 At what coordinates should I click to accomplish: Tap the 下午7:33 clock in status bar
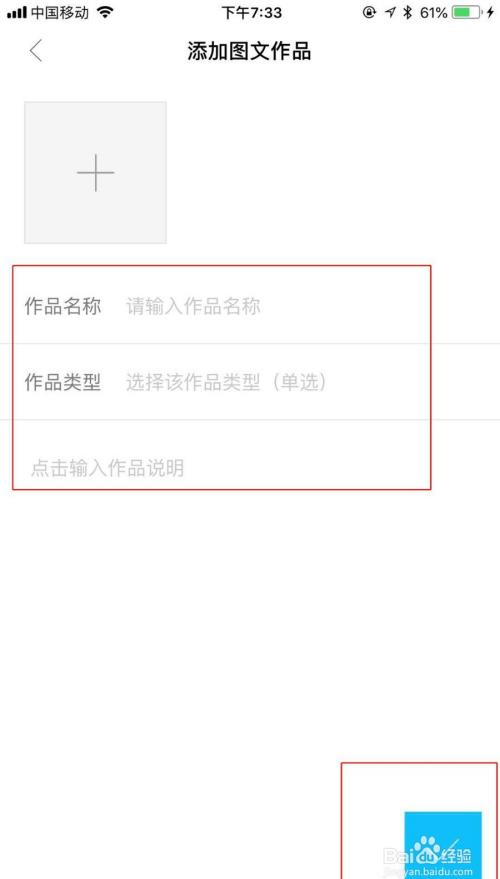click(251, 12)
